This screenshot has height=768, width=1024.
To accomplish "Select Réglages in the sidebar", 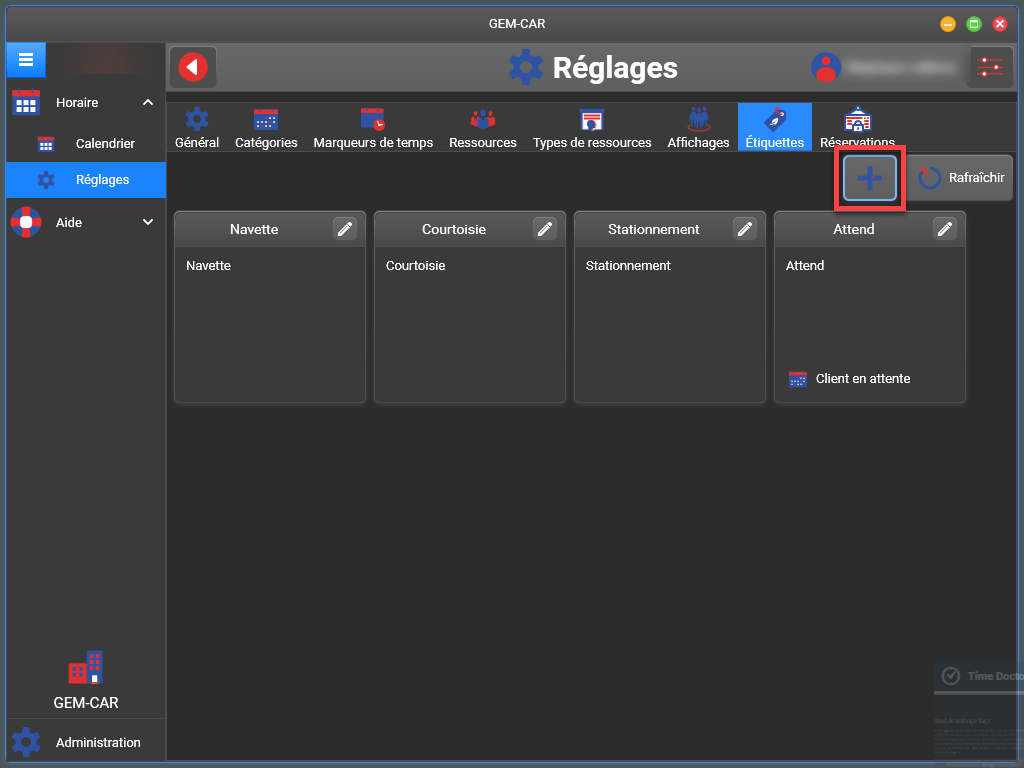I will click(x=86, y=180).
